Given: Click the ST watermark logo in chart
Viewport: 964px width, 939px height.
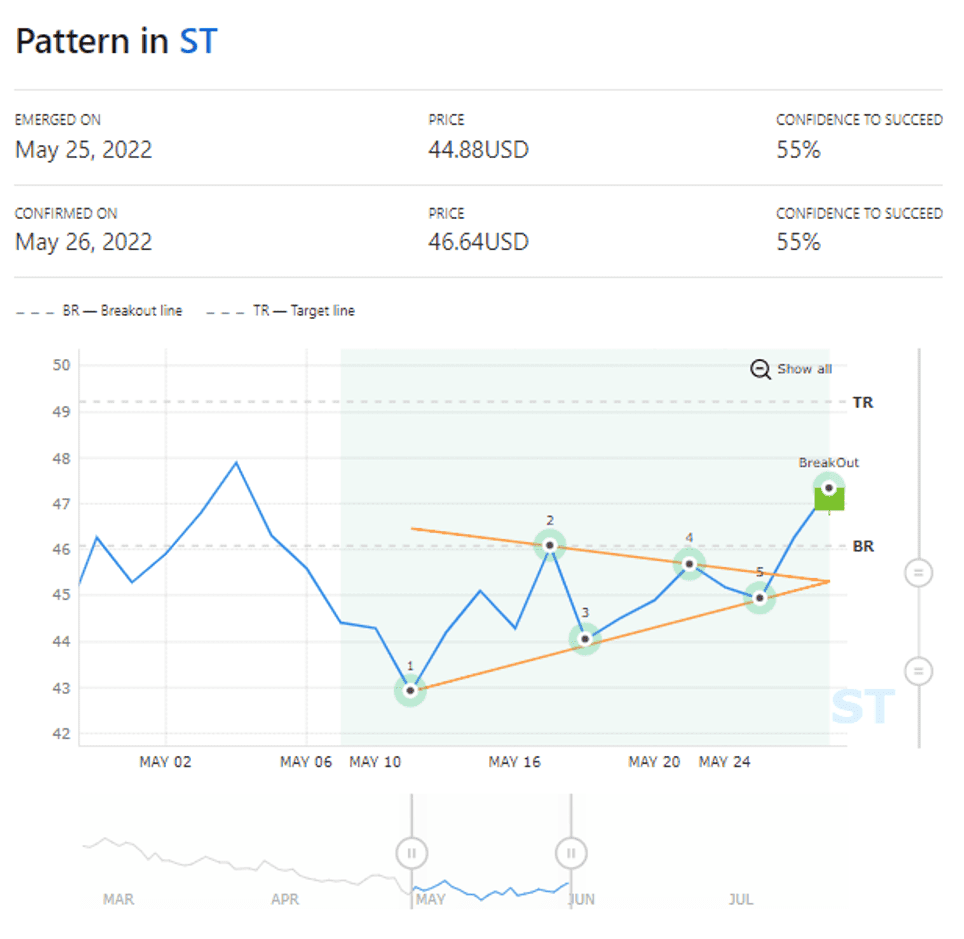Looking at the screenshot, I should [x=861, y=707].
